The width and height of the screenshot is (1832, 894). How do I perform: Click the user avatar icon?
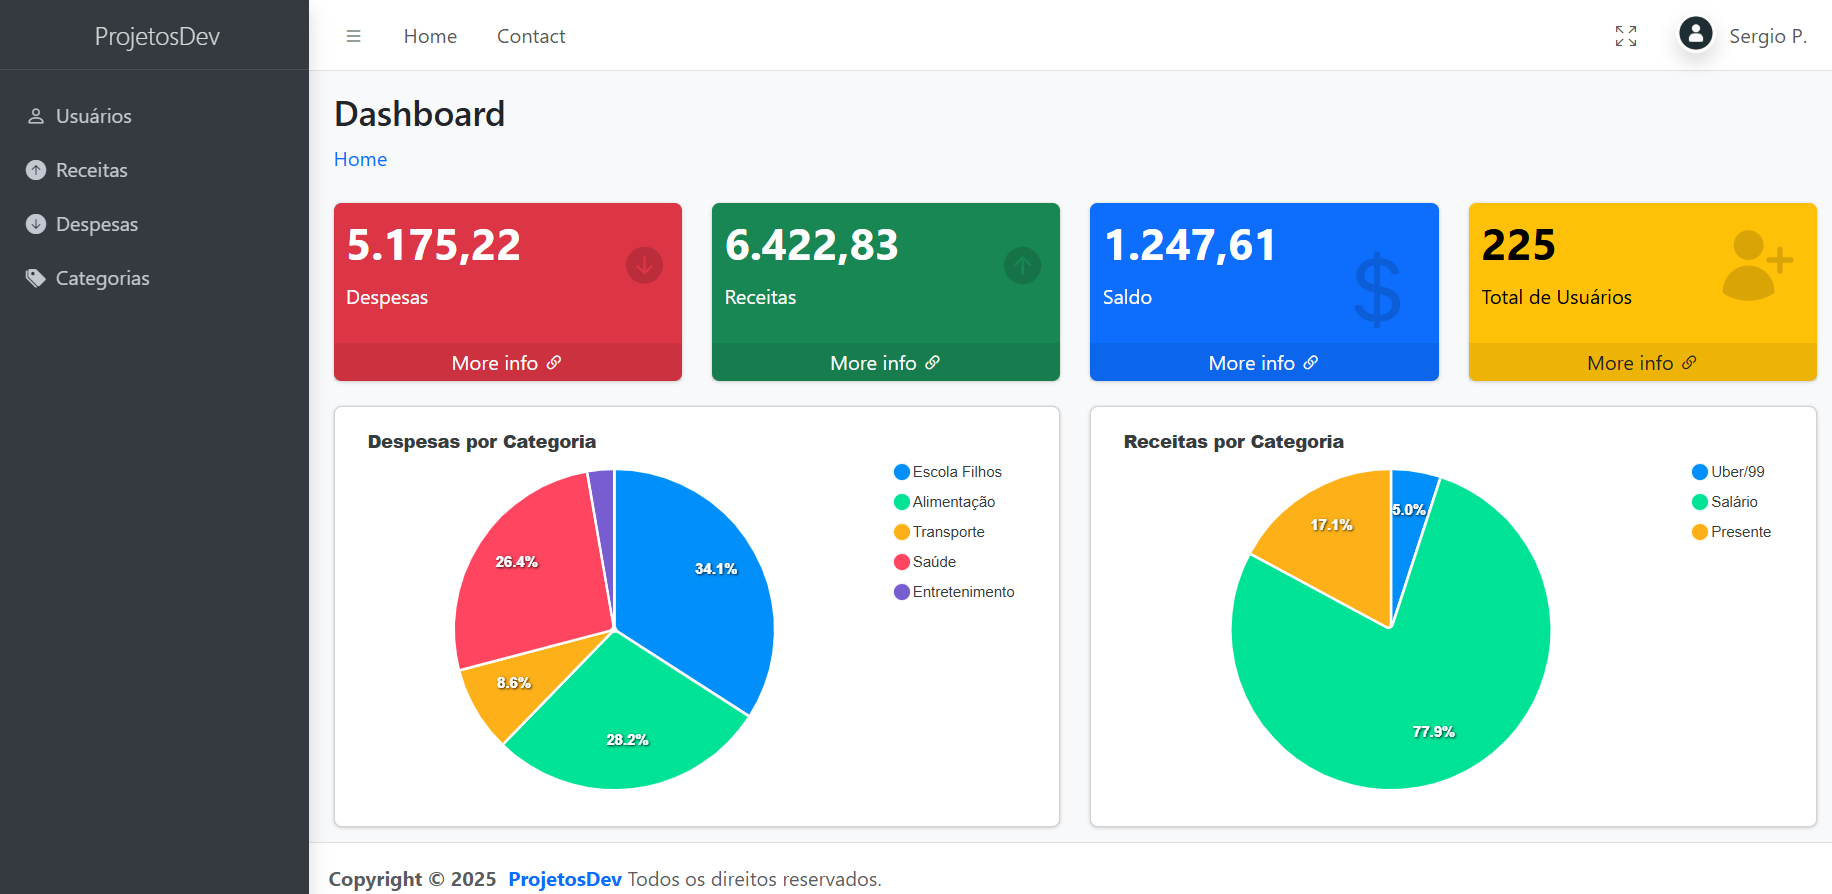tap(1695, 34)
